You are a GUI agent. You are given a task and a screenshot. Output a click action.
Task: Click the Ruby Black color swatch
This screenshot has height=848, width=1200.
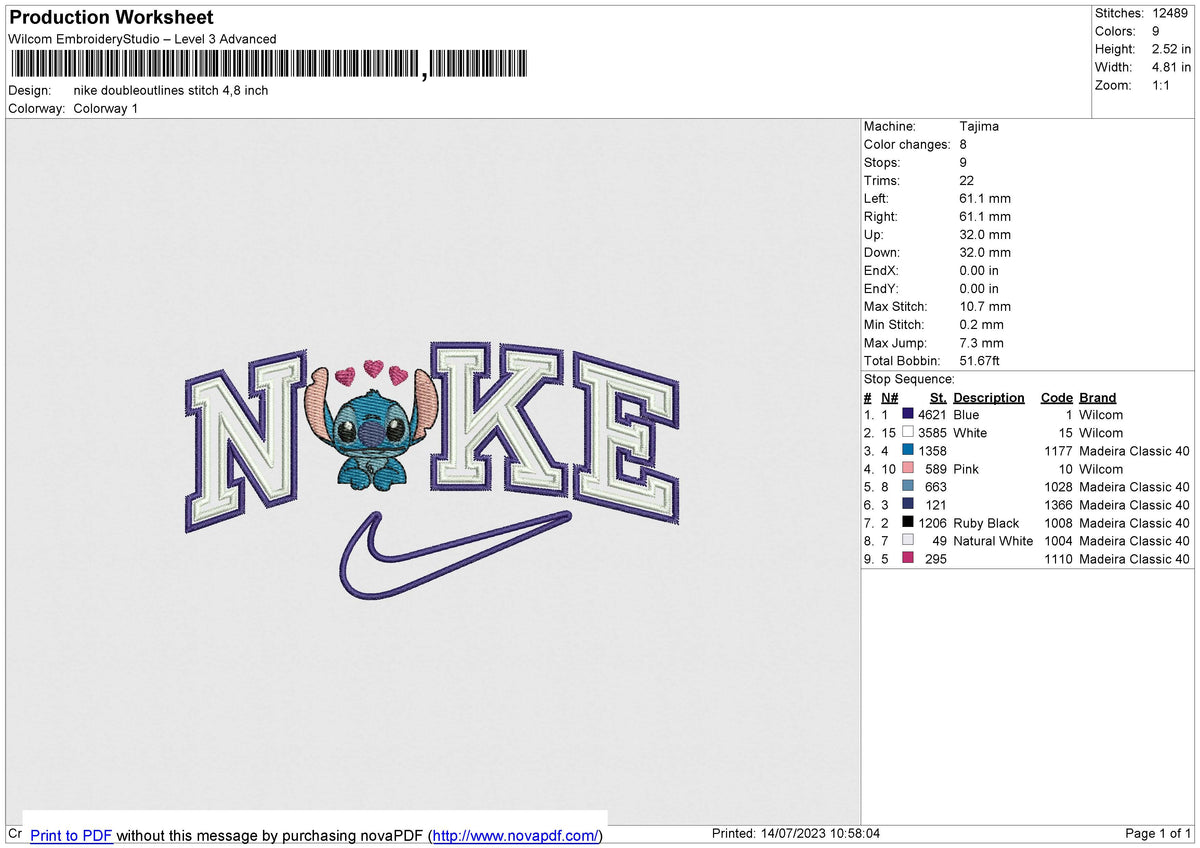pos(908,523)
